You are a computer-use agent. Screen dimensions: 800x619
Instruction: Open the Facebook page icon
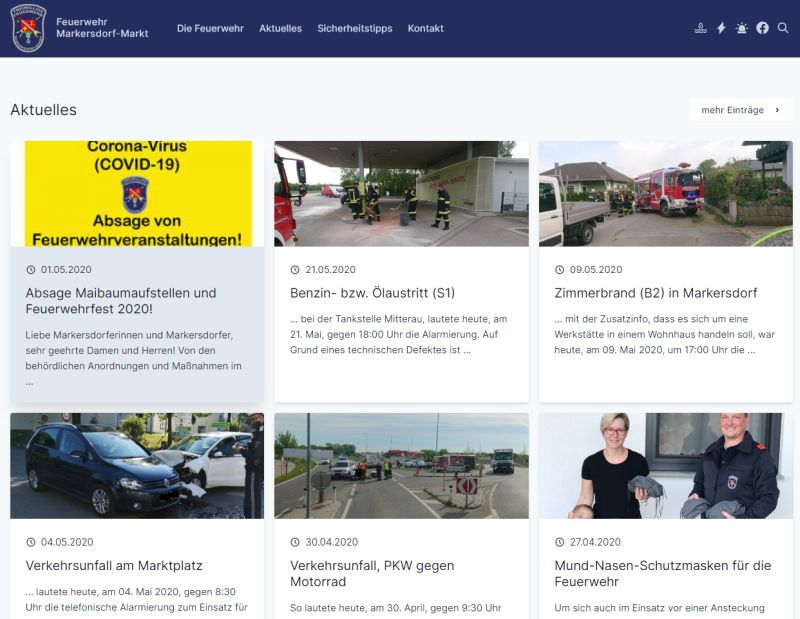click(x=762, y=28)
